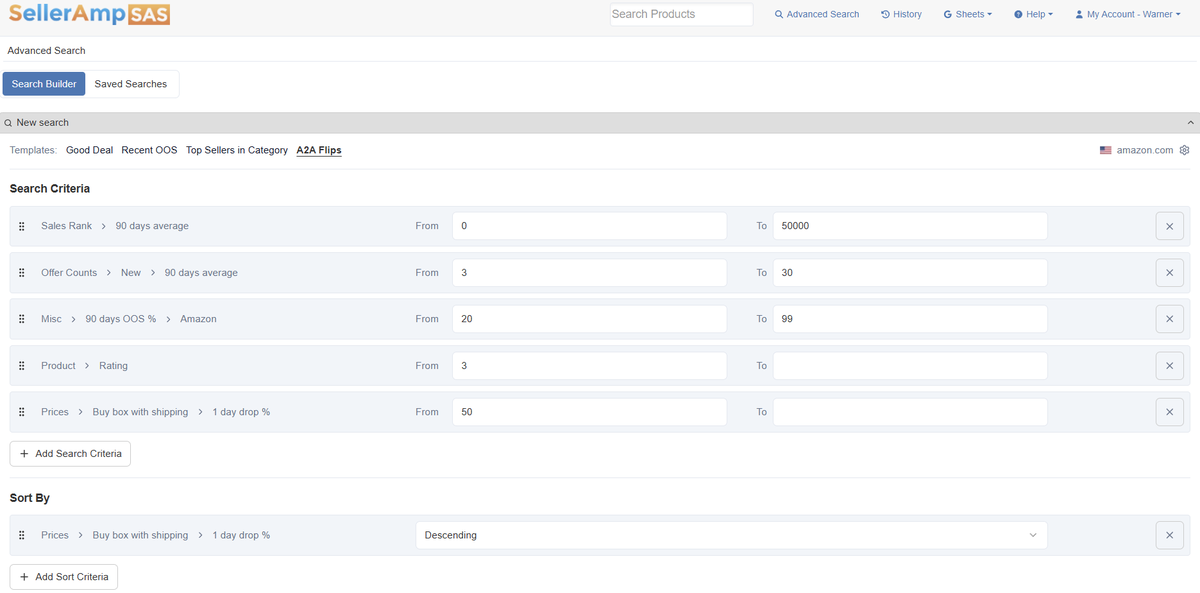Screen dimensions: 1200x593
Task: Click empty 1 day drop % To field
Action: (x=910, y=412)
